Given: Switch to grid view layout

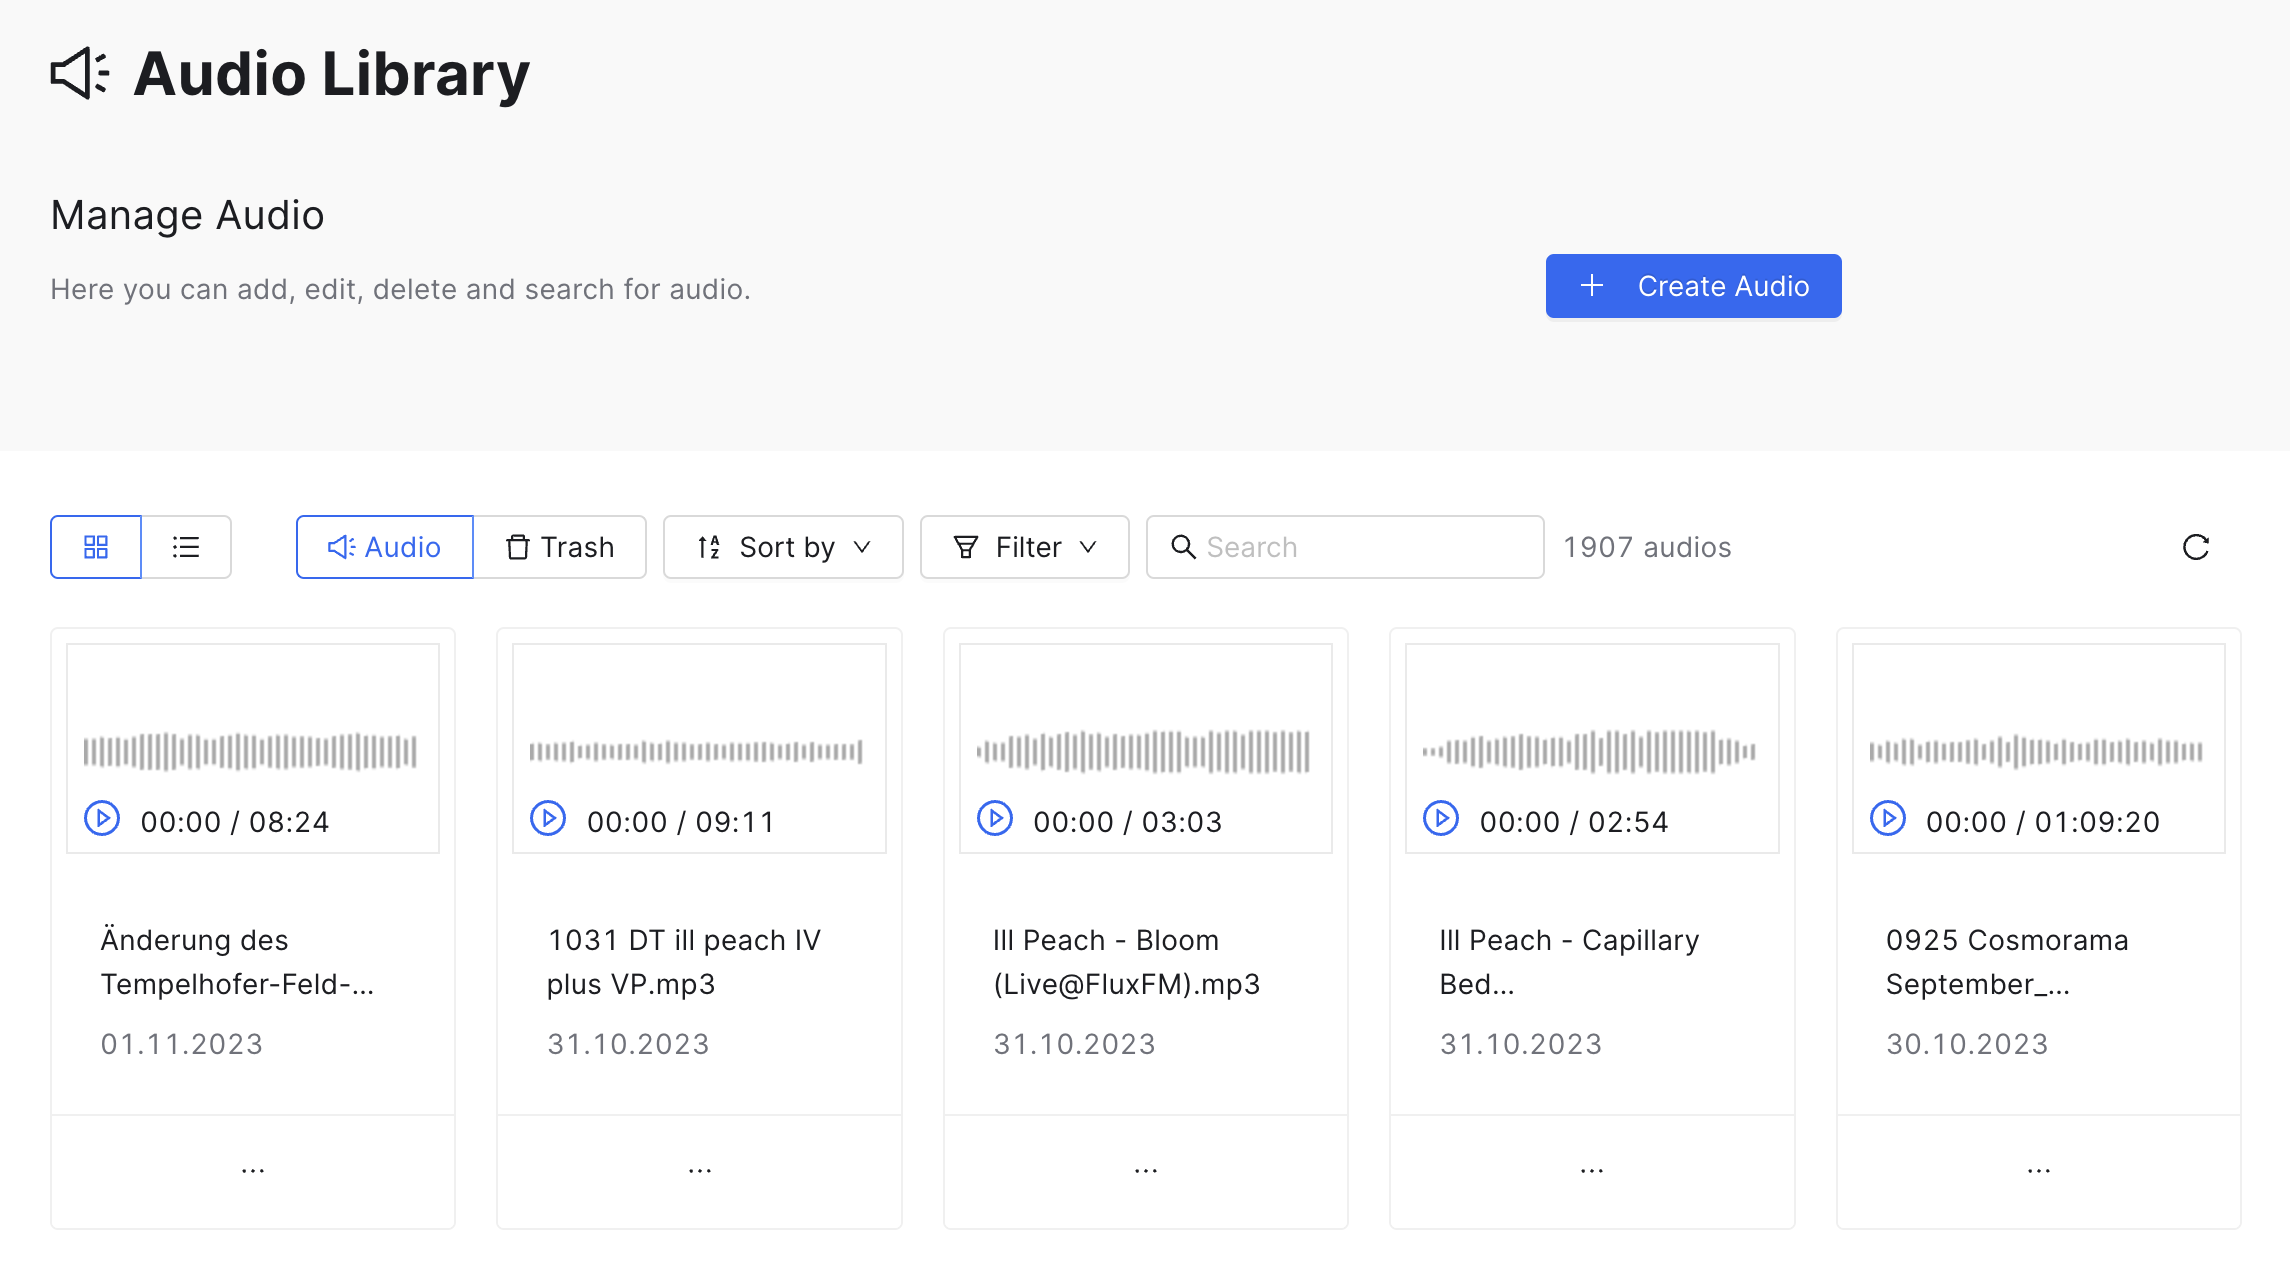Looking at the screenshot, I should point(96,547).
